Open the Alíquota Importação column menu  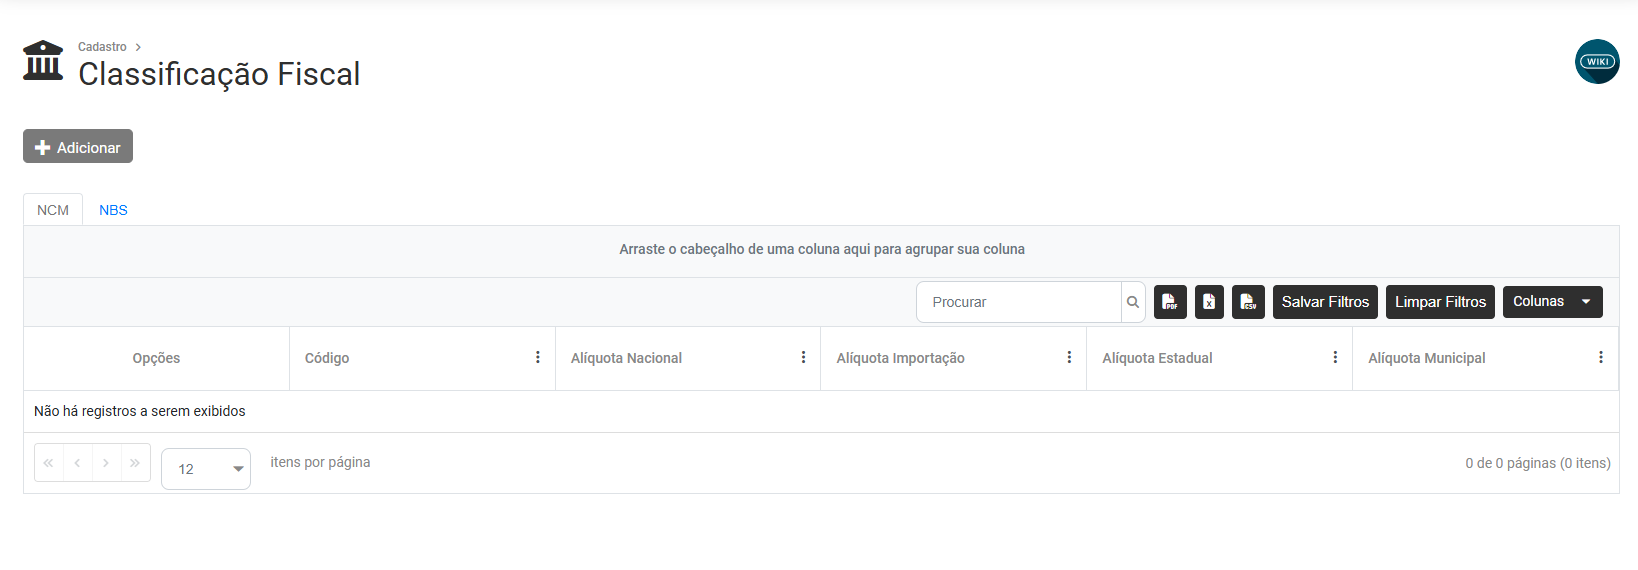1069,358
